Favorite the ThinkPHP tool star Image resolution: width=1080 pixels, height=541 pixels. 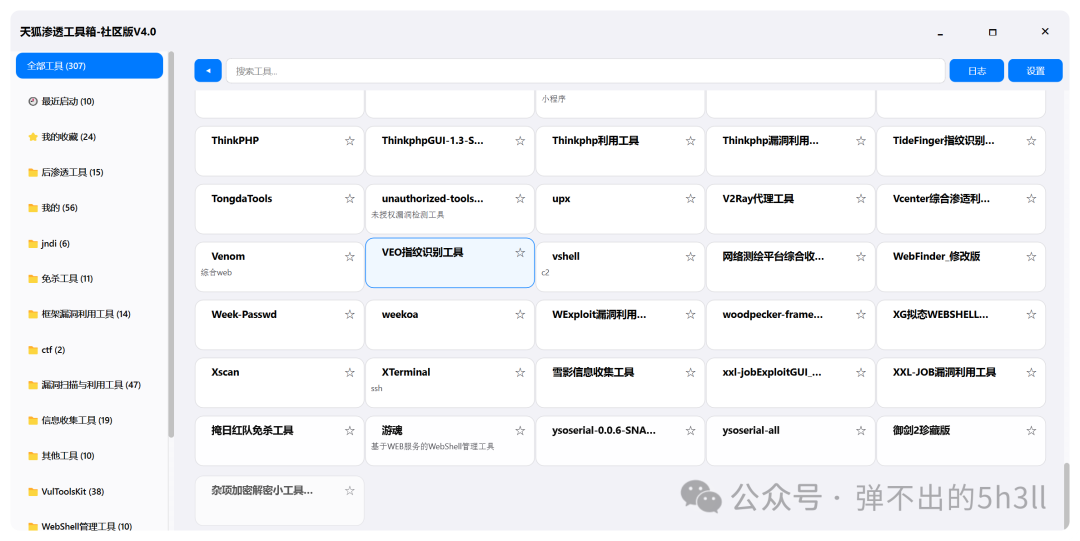(x=350, y=141)
